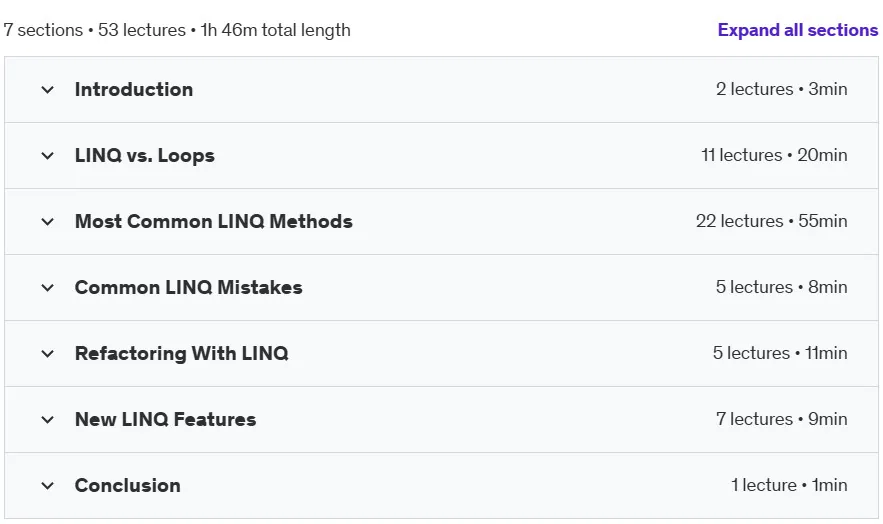Screen dimensions: 883x524
Task: Click Refactoring With LINQ section title
Action: [x=182, y=353]
